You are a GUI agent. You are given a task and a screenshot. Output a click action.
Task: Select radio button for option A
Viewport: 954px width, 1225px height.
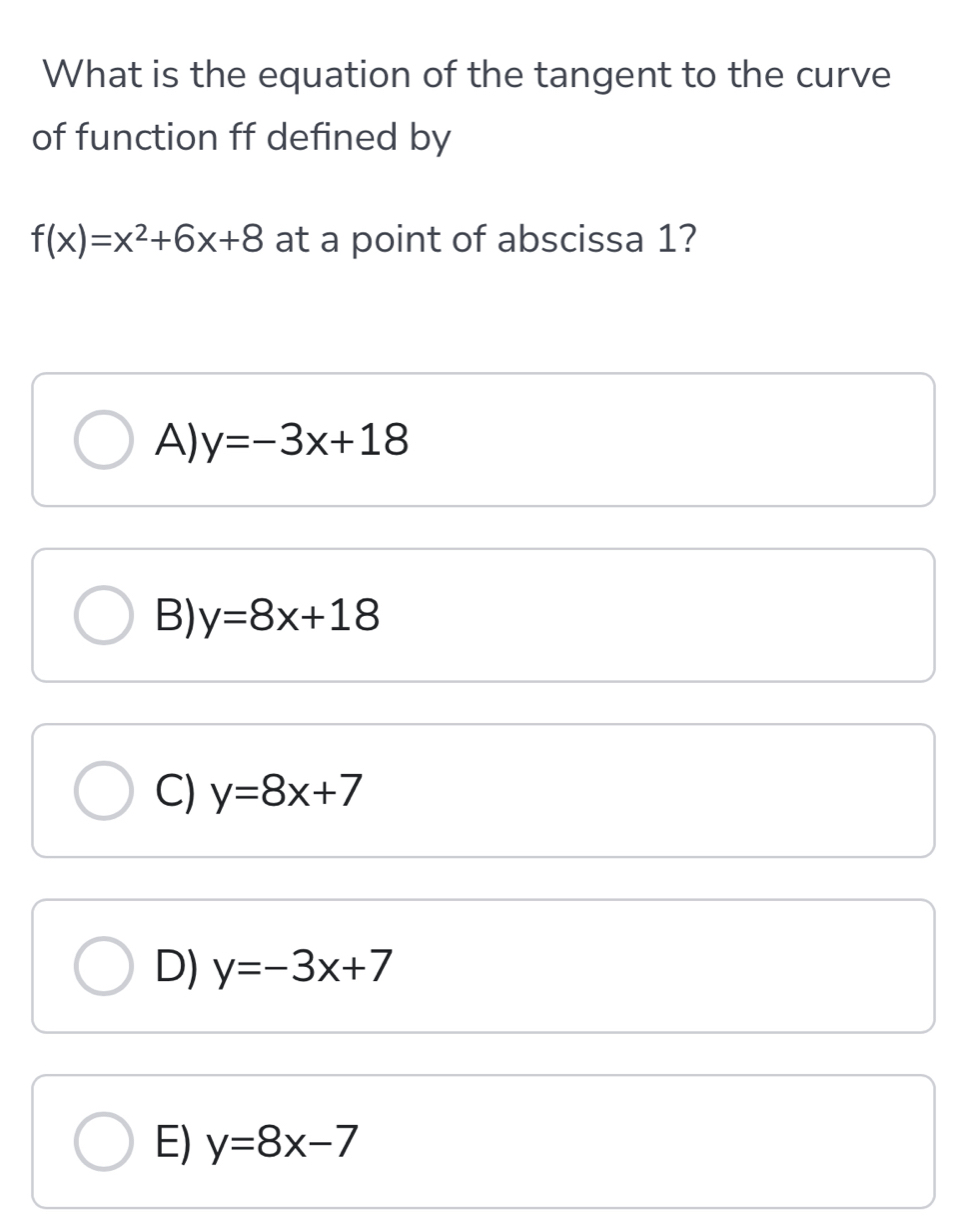103,439
